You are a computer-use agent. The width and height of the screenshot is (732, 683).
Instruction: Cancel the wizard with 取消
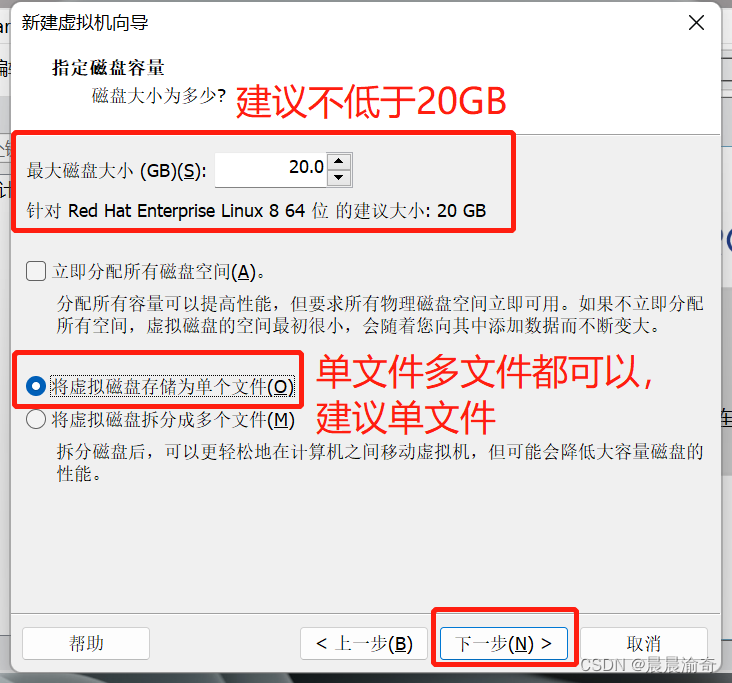point(644,644)
